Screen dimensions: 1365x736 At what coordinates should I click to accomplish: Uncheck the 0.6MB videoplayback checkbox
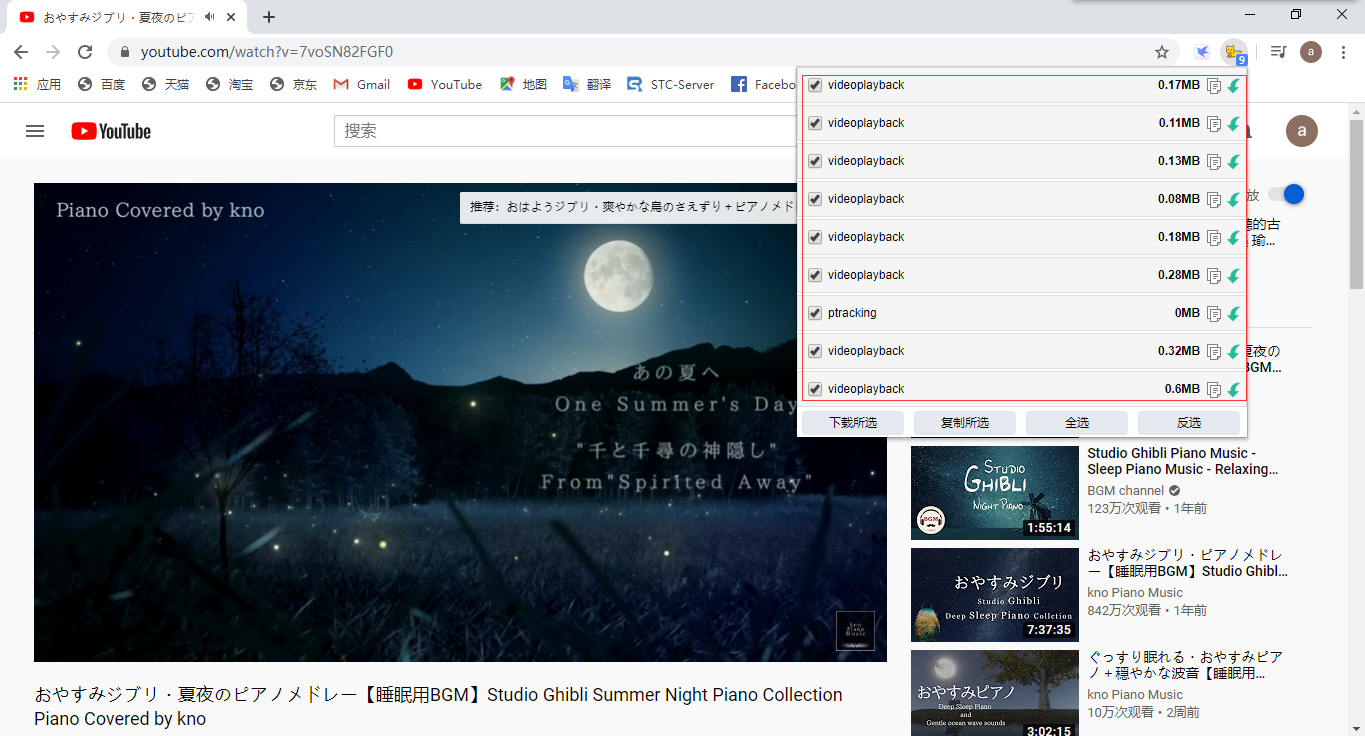[815, 389]
